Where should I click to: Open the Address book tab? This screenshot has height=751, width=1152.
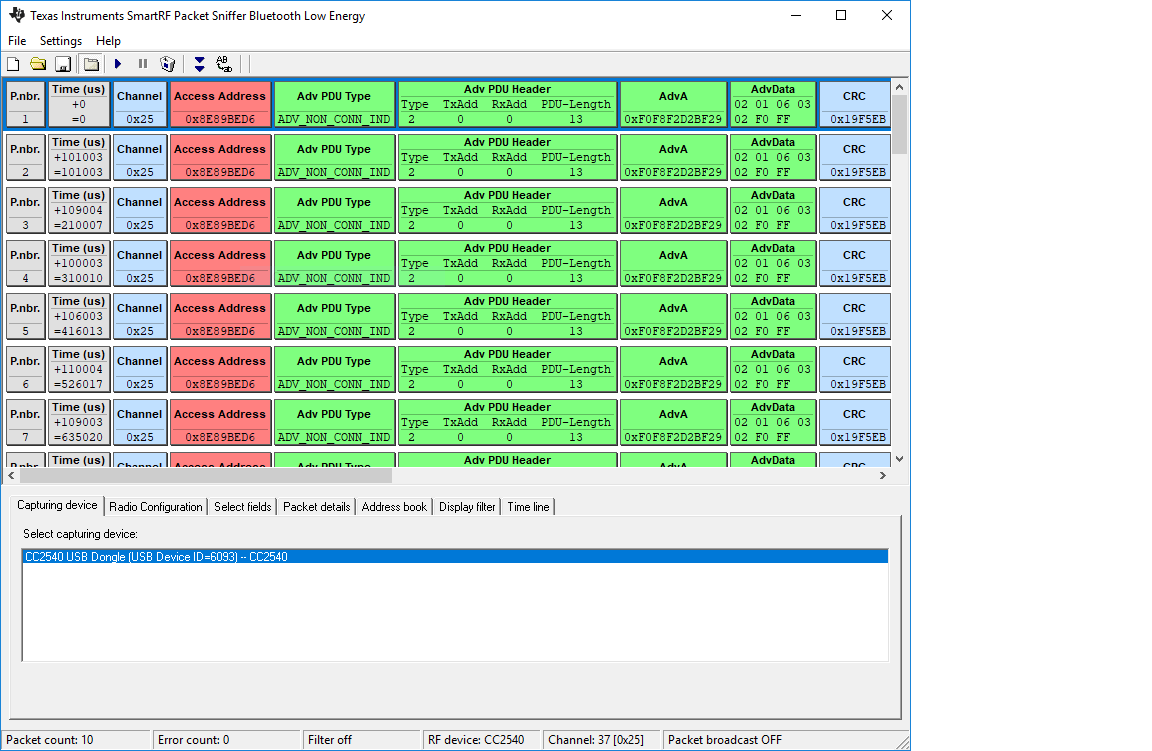click(394, 506)
